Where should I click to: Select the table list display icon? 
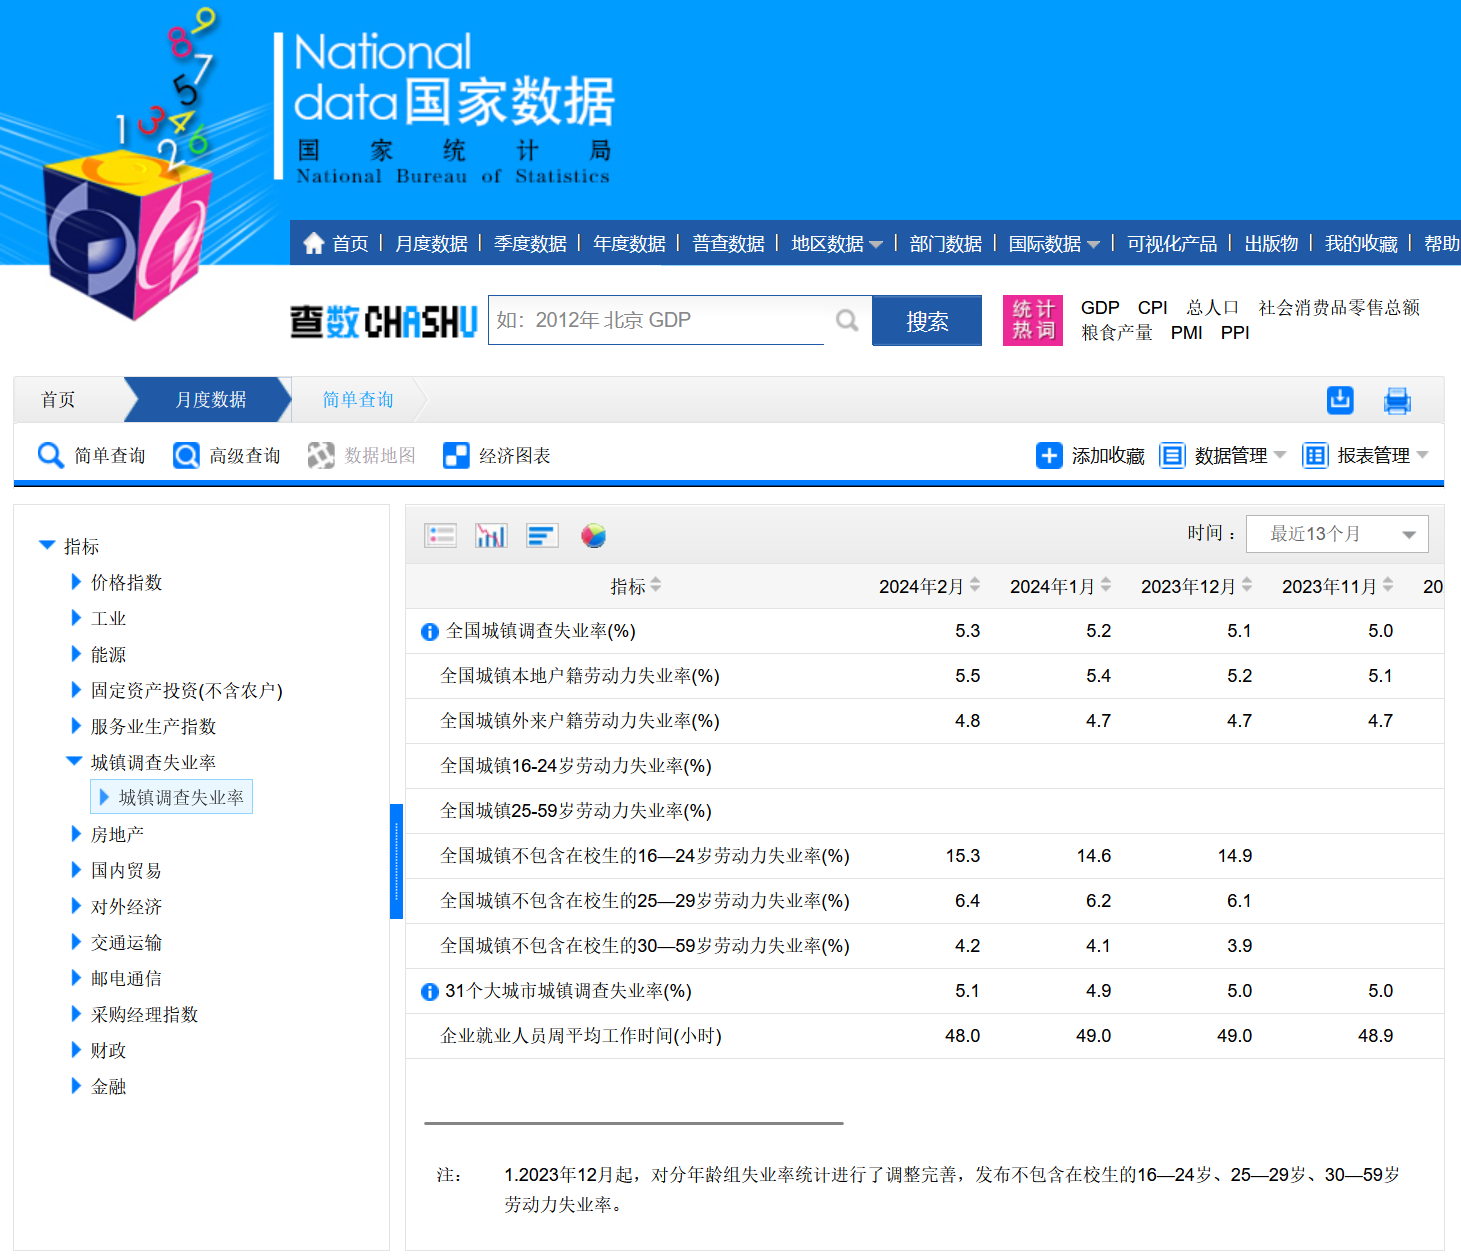coord(440,535)
